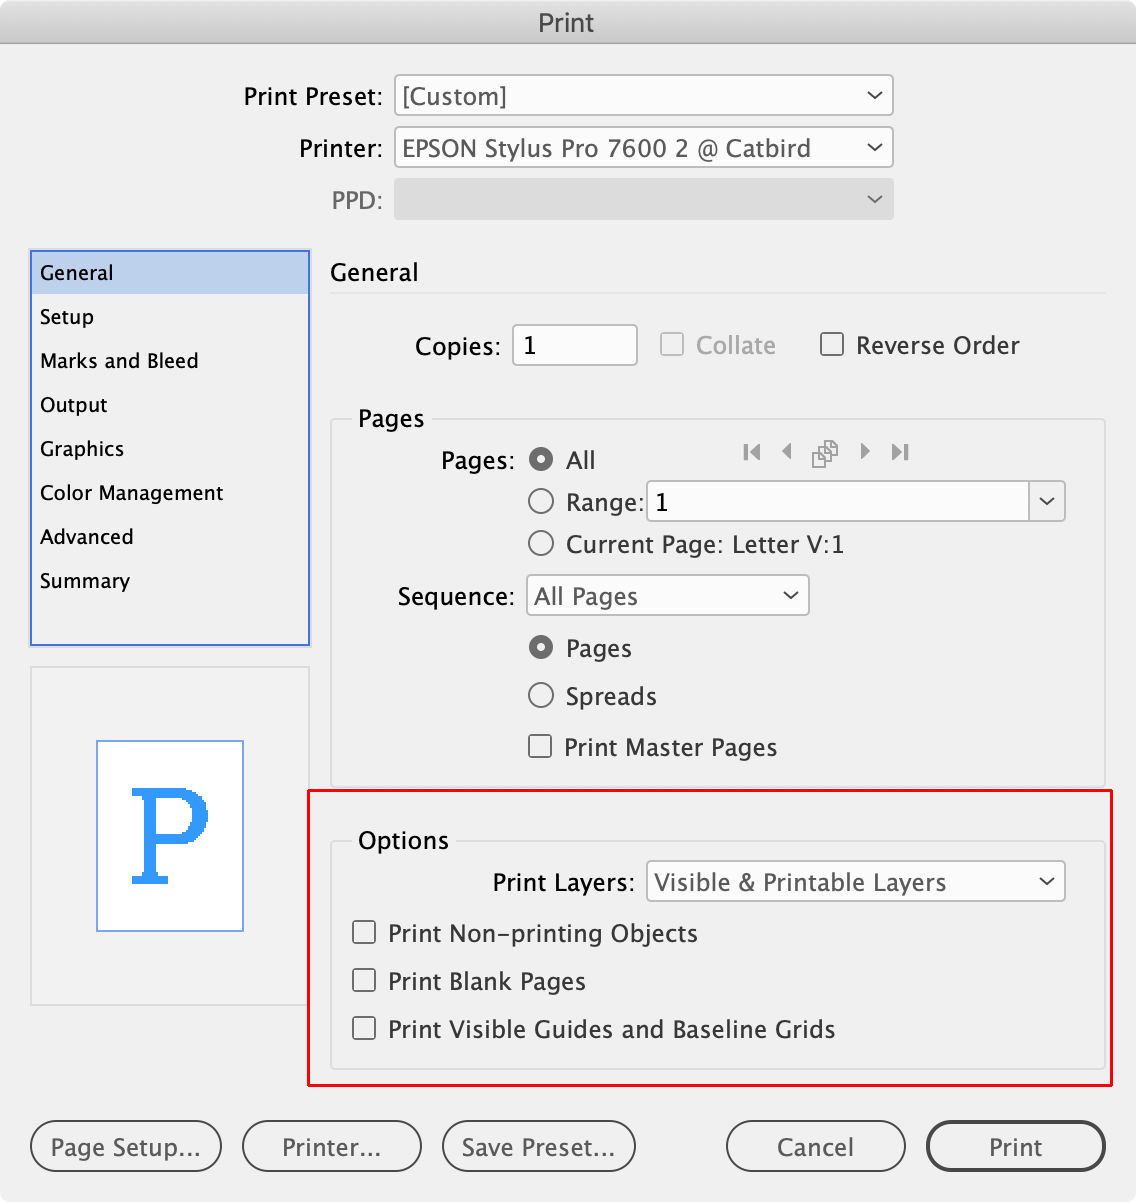Choose the Spreads radio option
The width and height of the screenshot is (1136, 1202).
pyautogui.click(x=541, y=695)
